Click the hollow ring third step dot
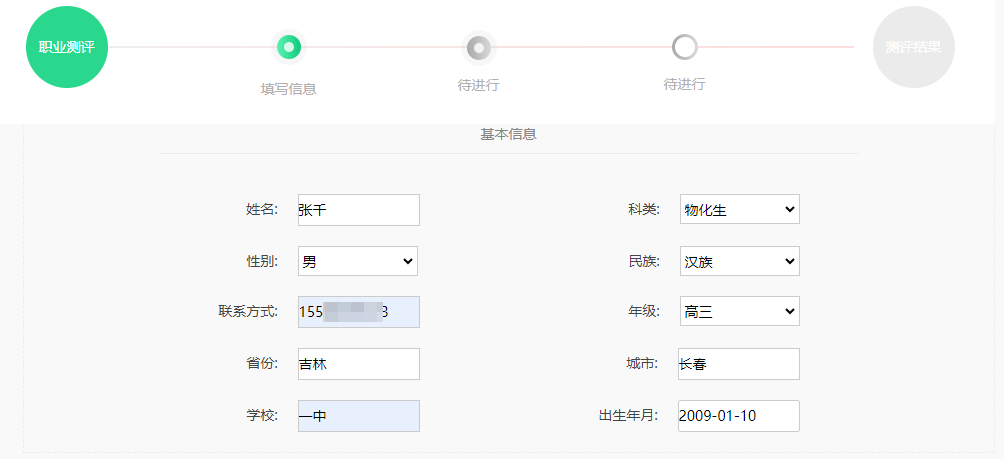Viewport: 1004px width, 459px height. click(x=684, y=46)
